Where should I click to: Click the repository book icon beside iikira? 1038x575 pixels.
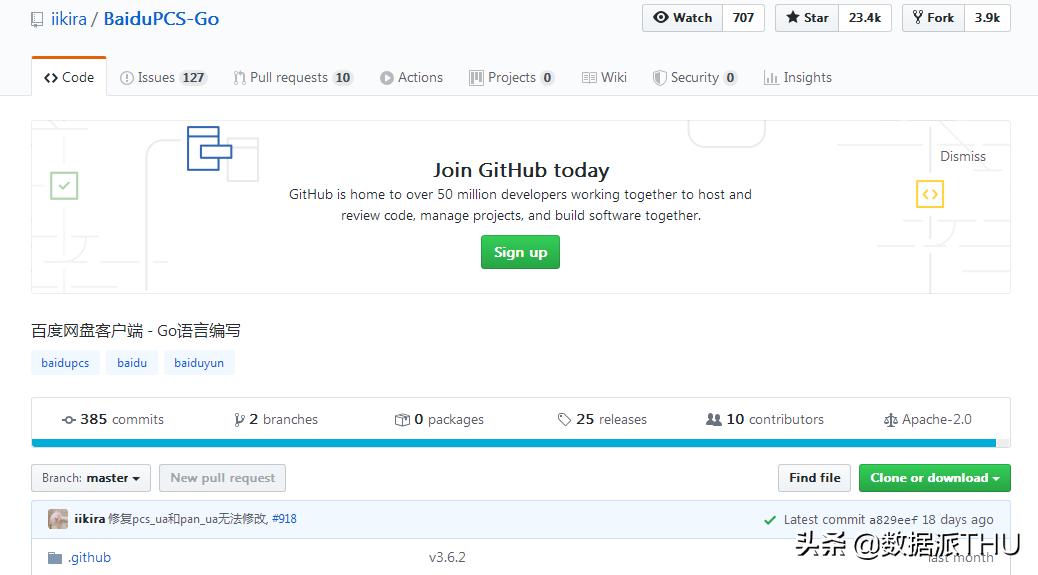click(x=37, y=20)
